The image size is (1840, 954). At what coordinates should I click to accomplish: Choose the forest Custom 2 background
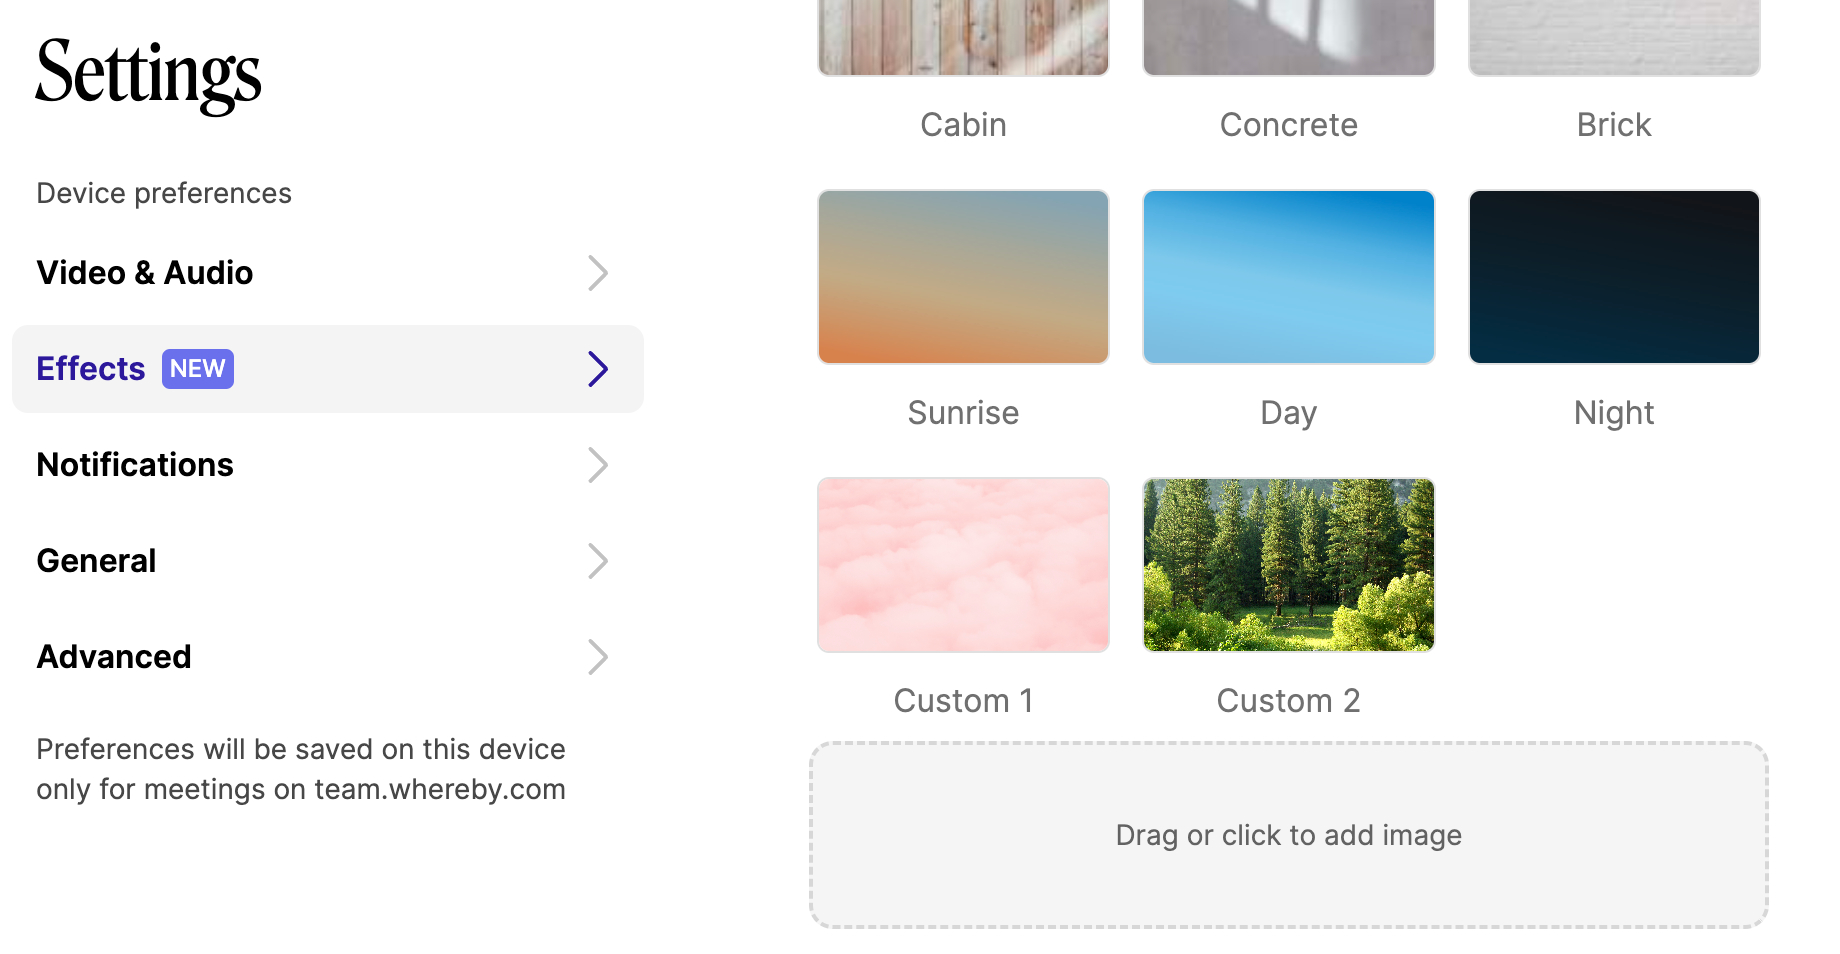pos(1289,565)
